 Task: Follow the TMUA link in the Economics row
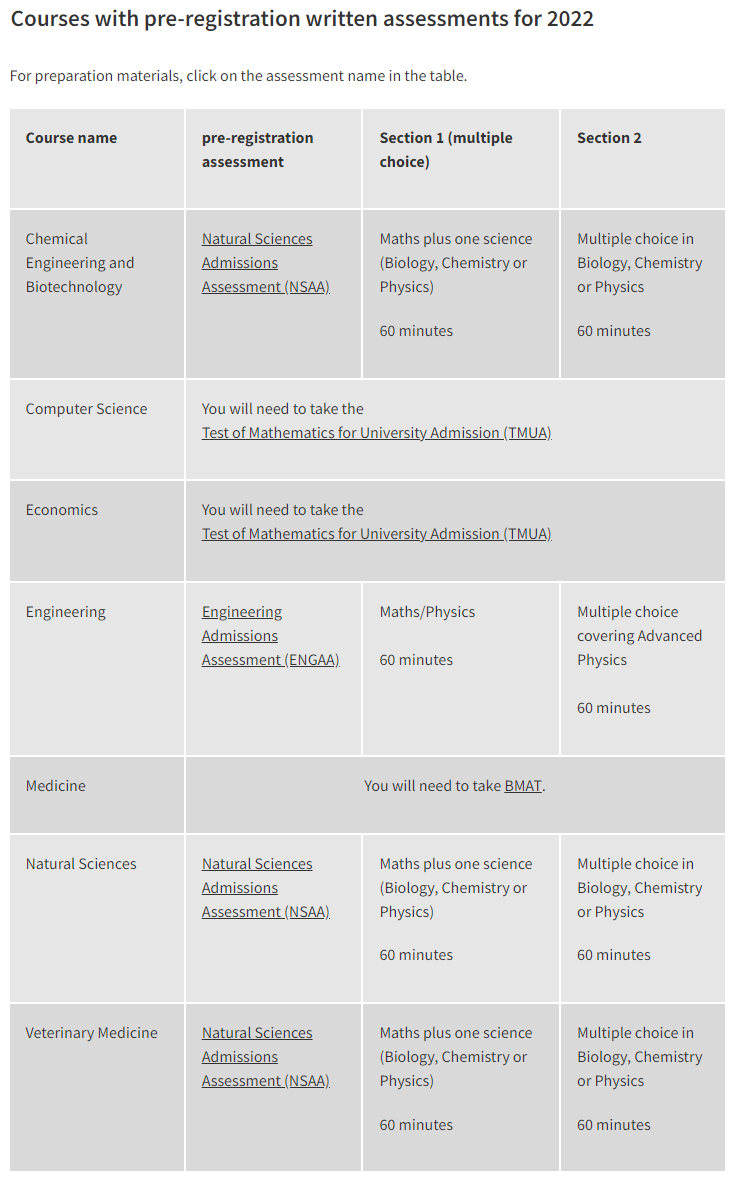376,534
